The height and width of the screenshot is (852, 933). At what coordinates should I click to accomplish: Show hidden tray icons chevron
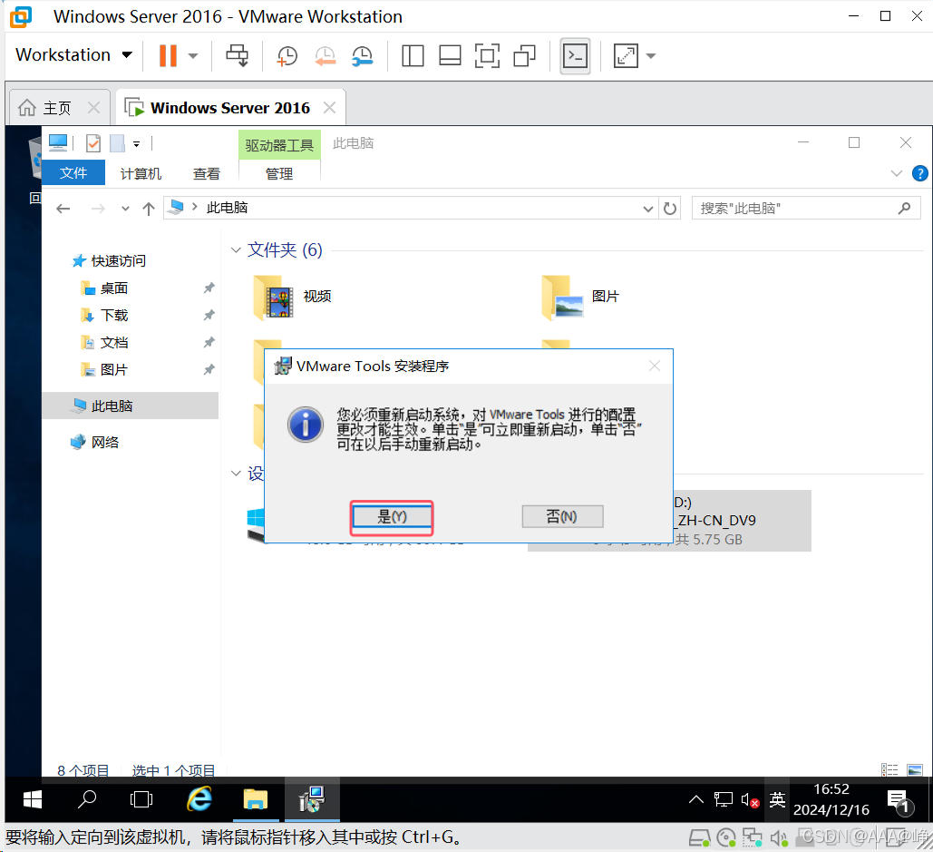[696, 800]
